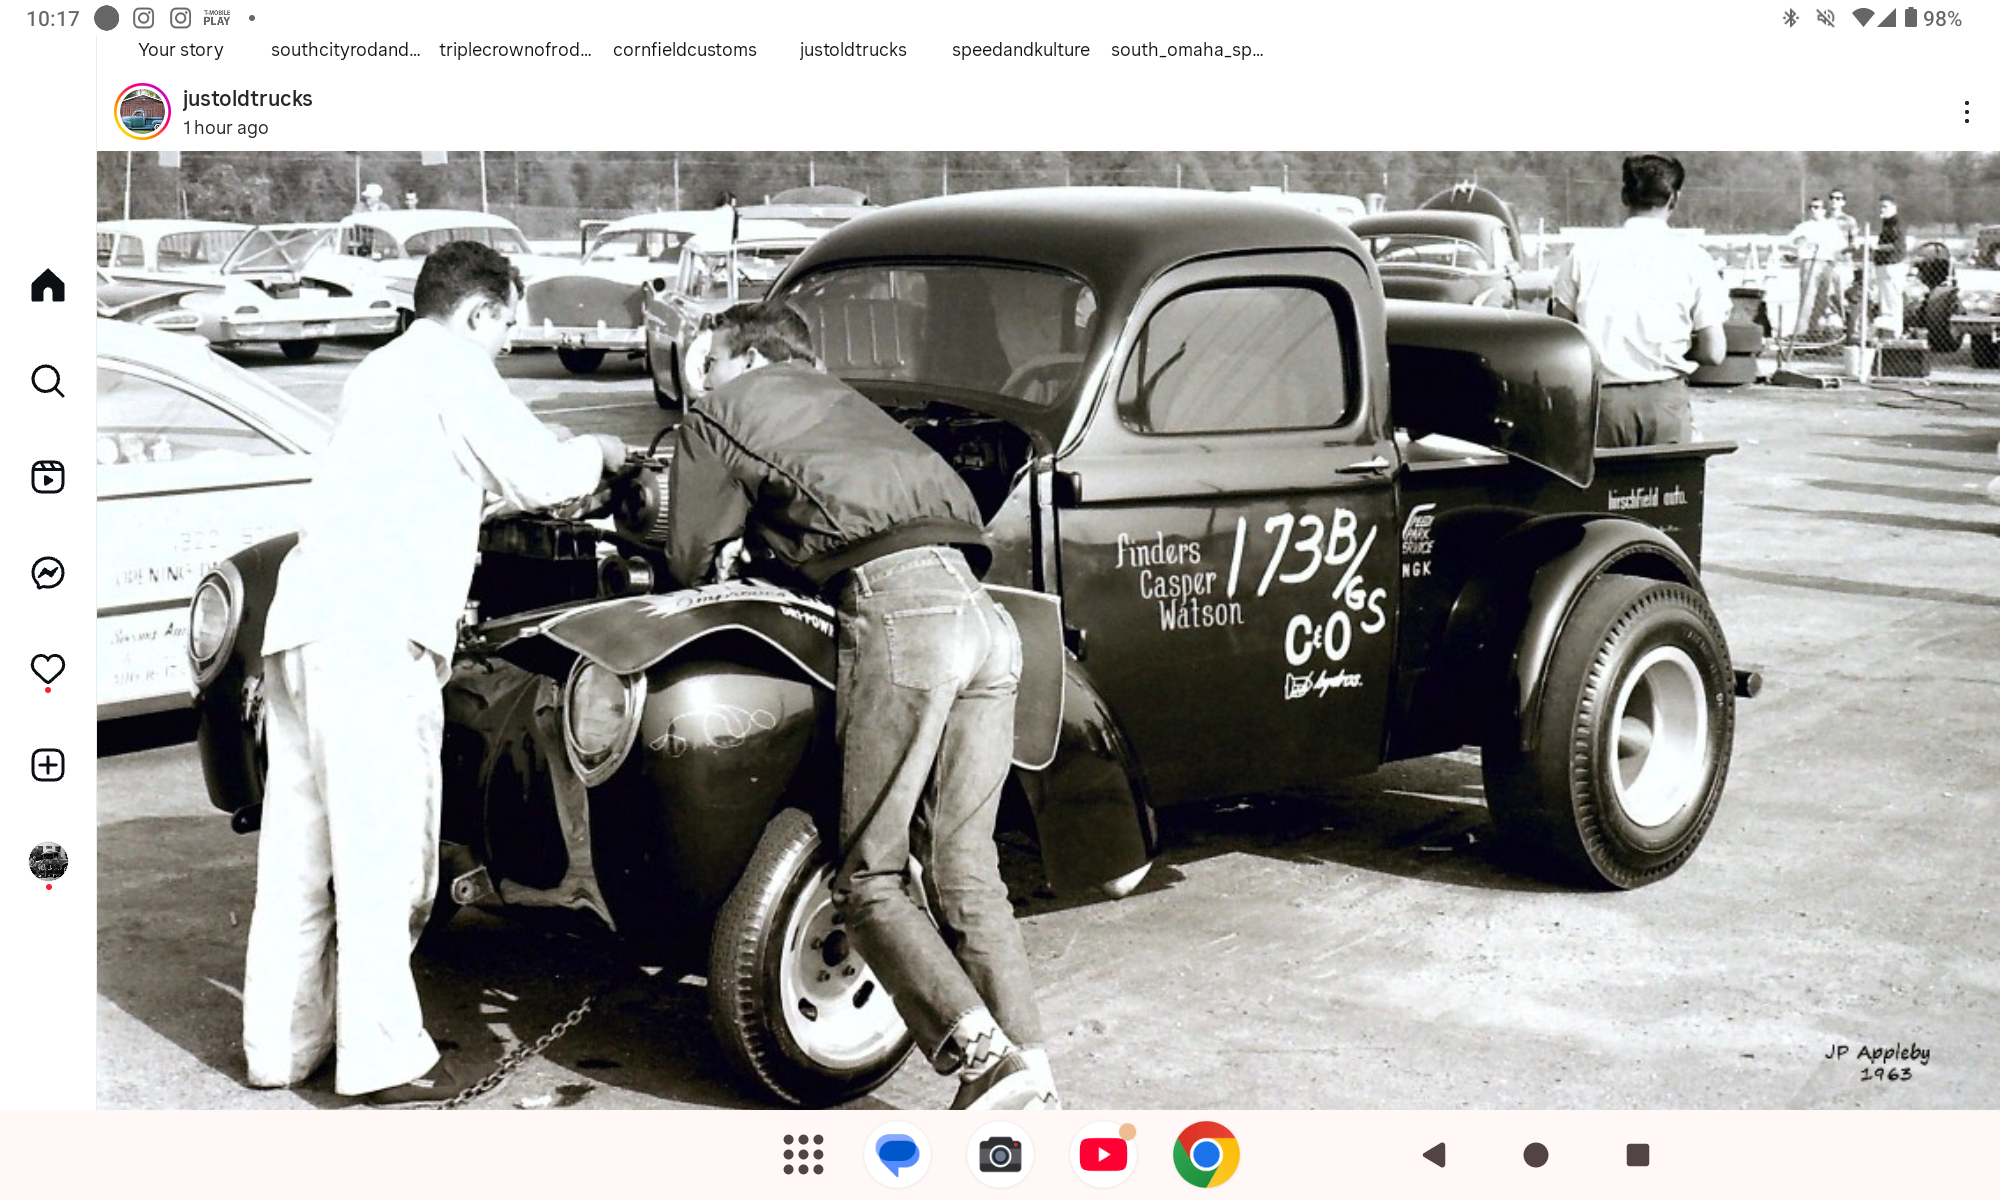Open justoldtrucks profile picture story ring
Image resolution: width=2000 pixels, height=1200 pixels.
coord(142,112)
